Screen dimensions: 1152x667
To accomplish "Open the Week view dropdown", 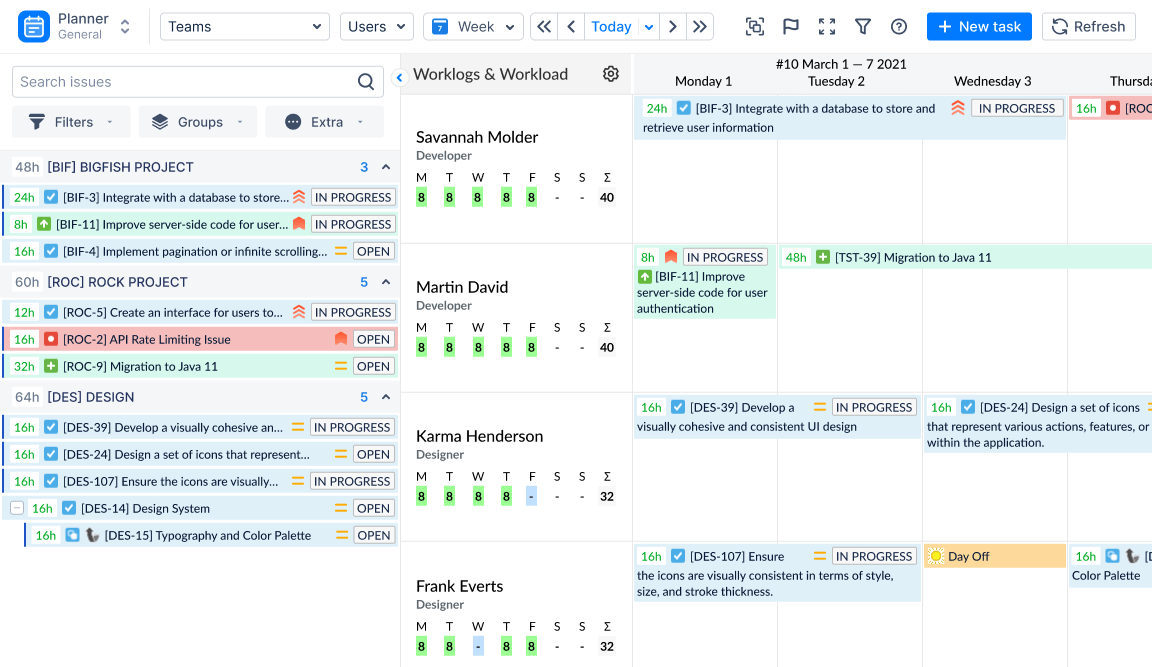I will pyautogui.click(x=473, y=27).
